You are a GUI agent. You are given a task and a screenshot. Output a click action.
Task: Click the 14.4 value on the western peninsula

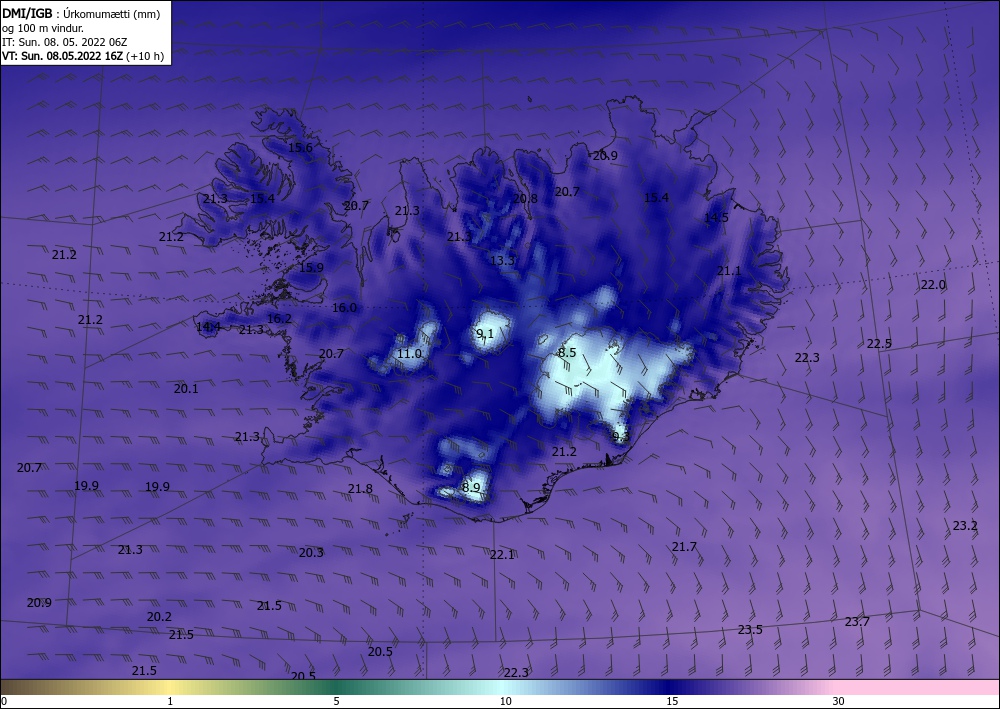tap(208, 327)
